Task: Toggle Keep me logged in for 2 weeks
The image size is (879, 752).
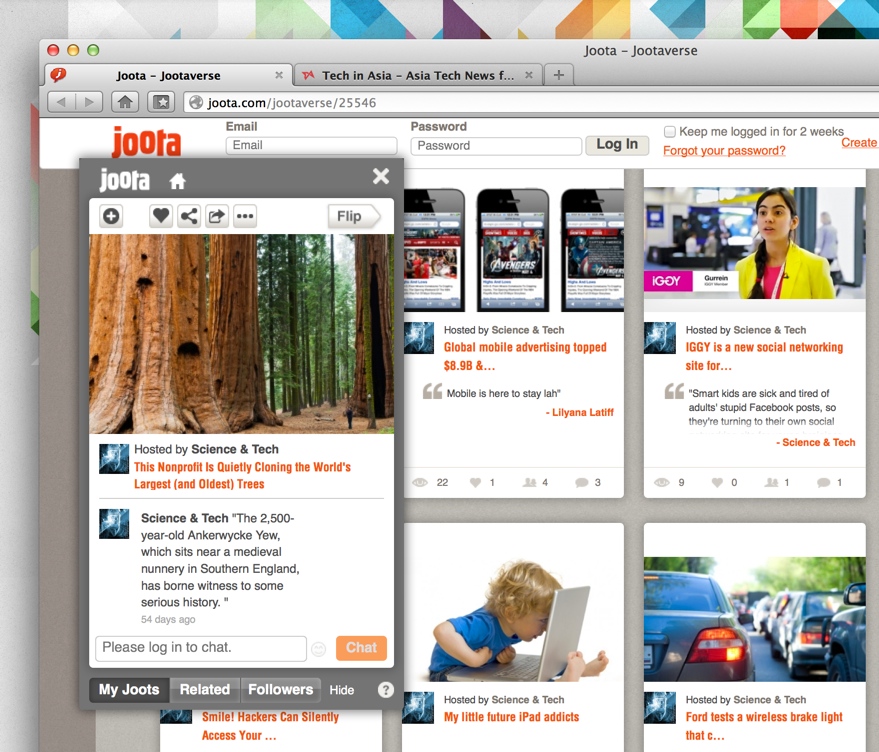Action: pos(669,132)
